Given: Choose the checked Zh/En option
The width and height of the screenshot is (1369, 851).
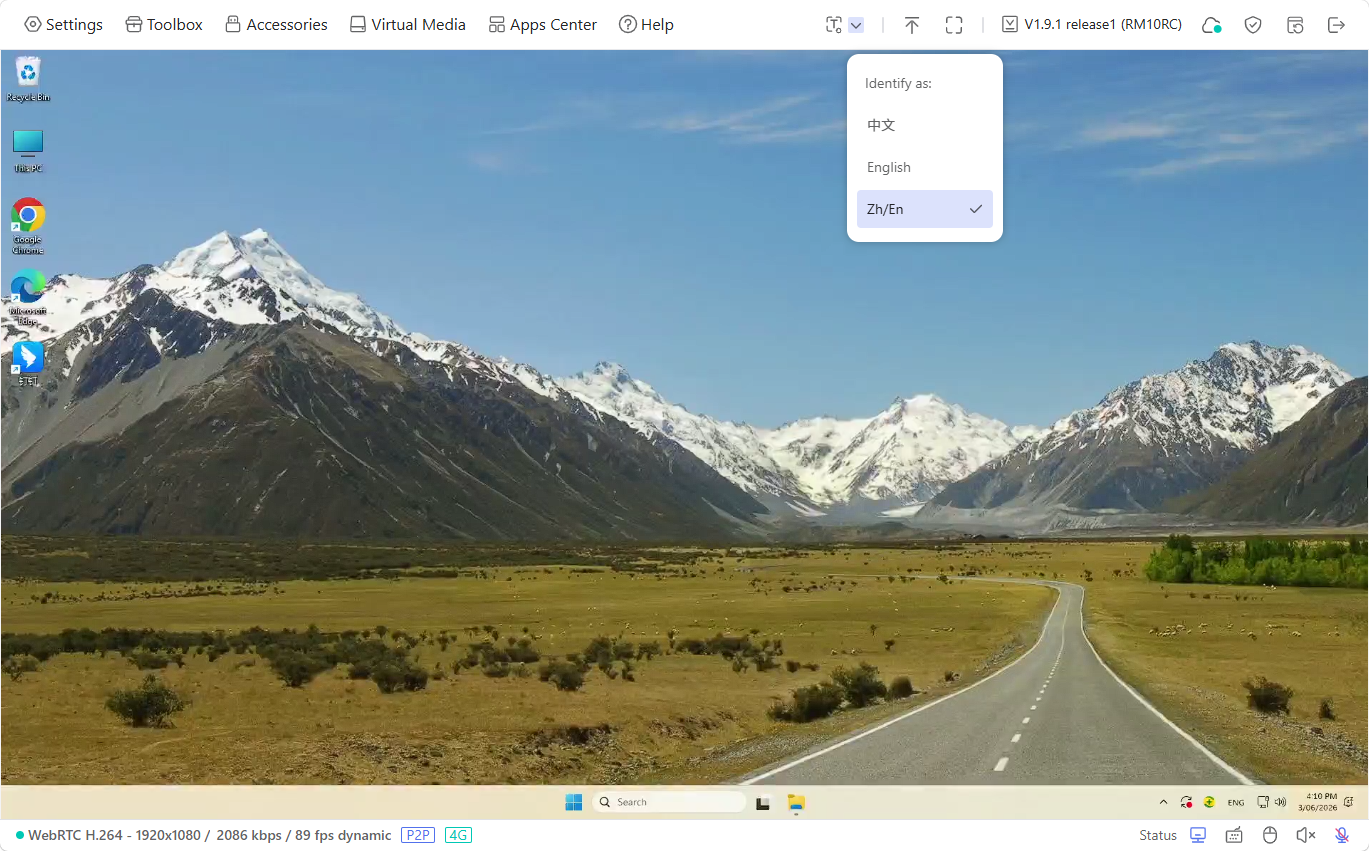Looking at the screenshot, I should click(x=925, y=209).
